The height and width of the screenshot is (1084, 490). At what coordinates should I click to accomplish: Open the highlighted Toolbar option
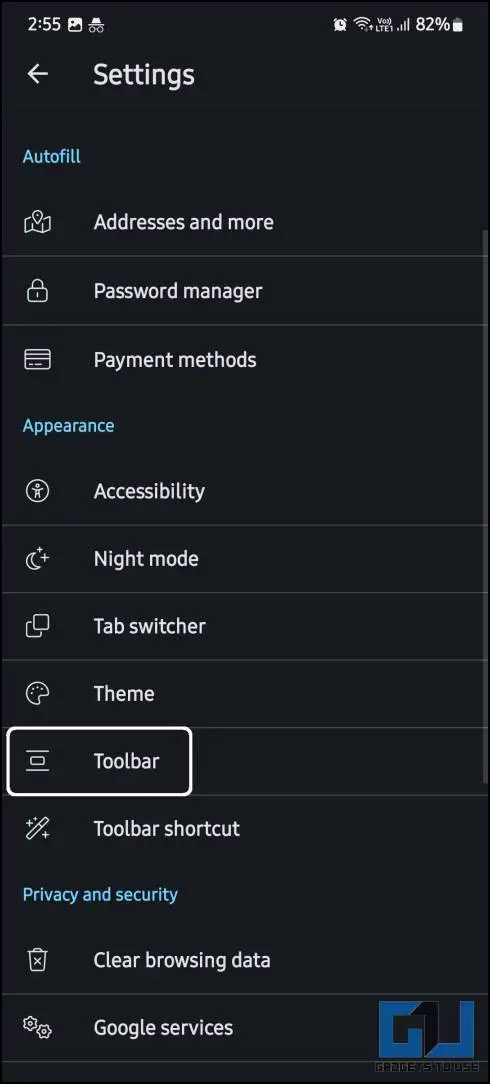(99, 761)
